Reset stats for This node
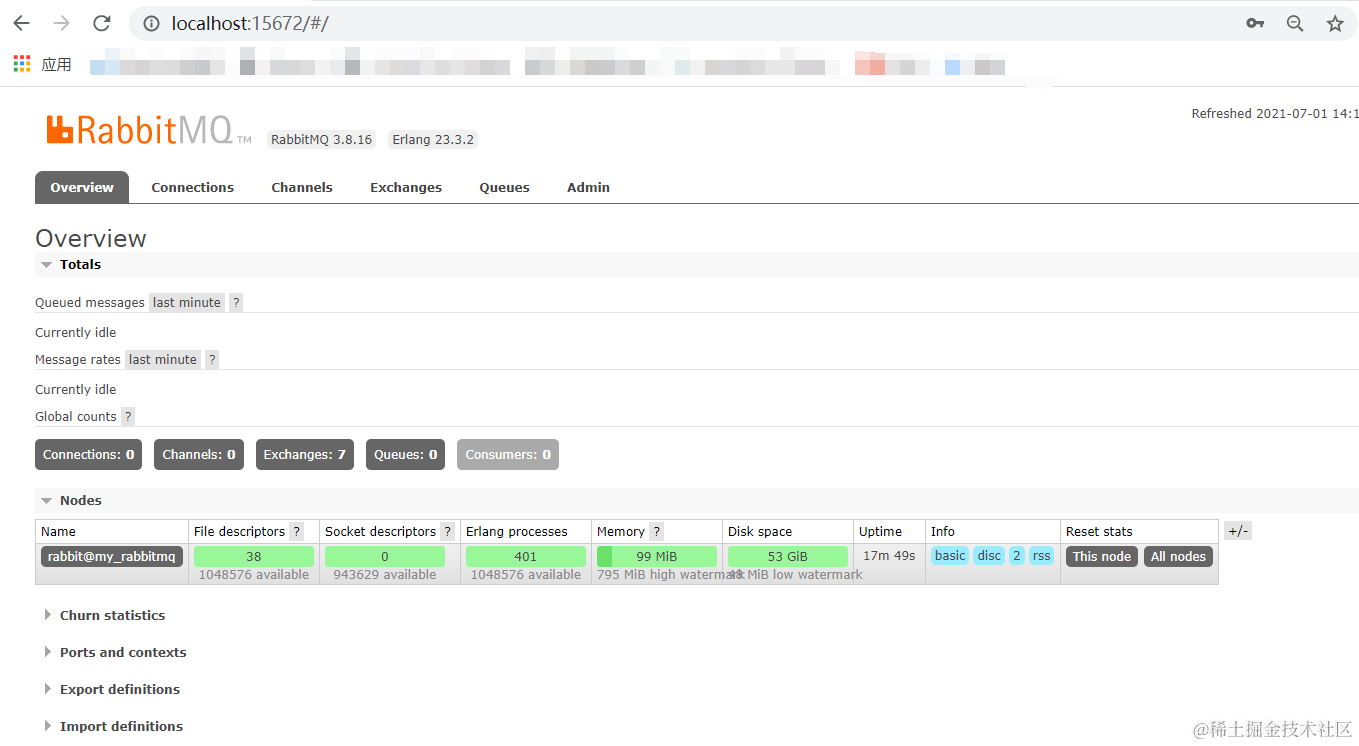The width and height of the screenshot is (1359, 746). [1102, 556]
